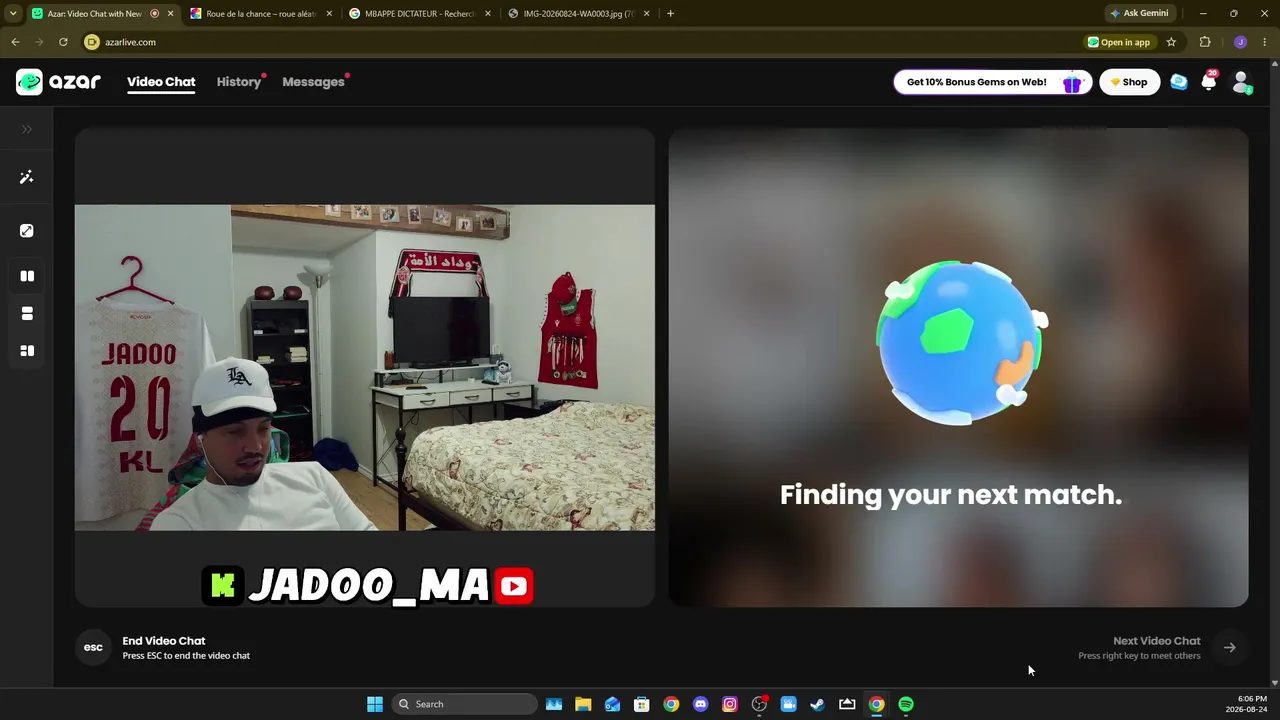Switch to the MBAPPE DICTATEUR search tab

(x=420, y=14)
